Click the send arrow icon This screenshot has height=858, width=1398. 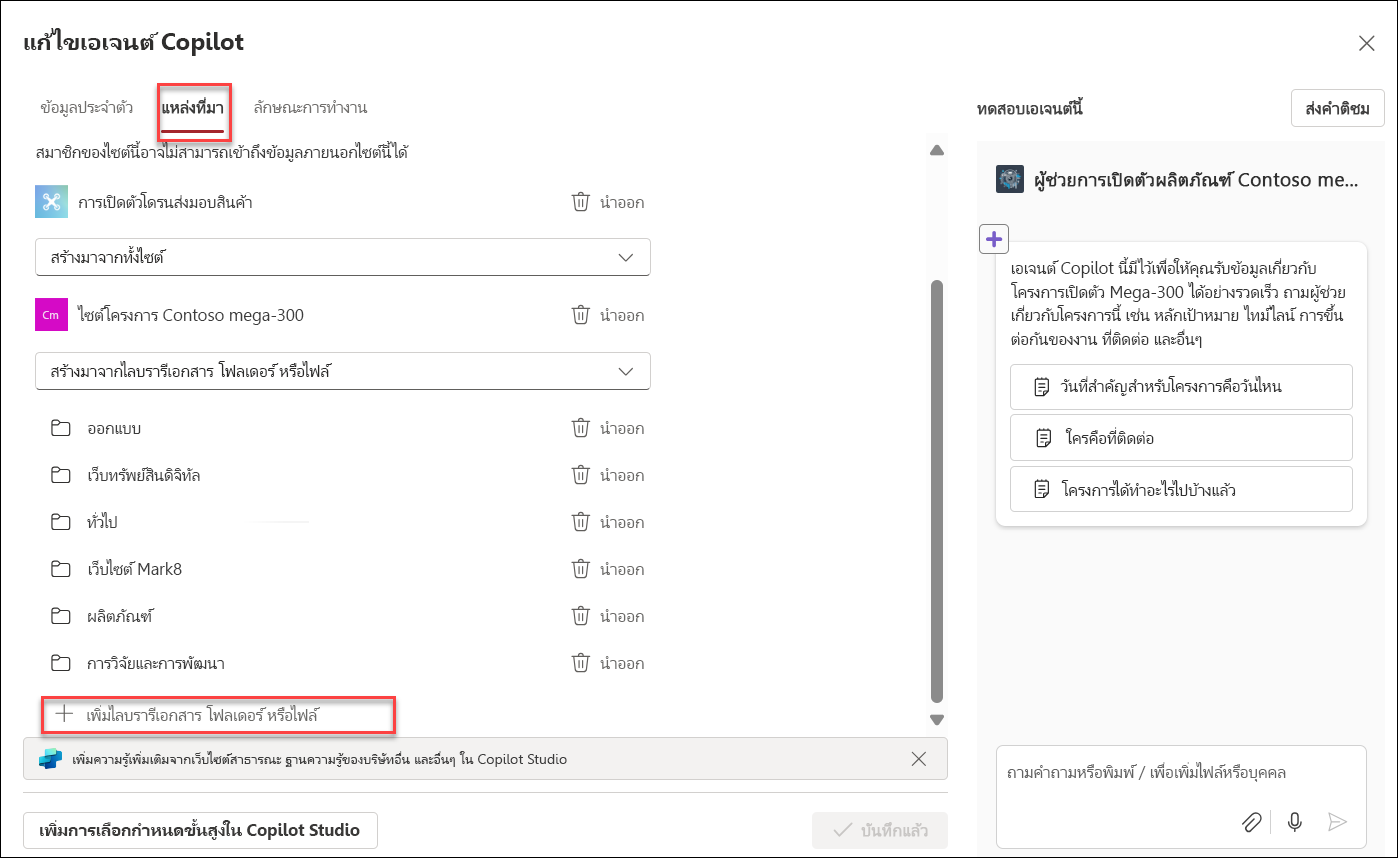1337,822
